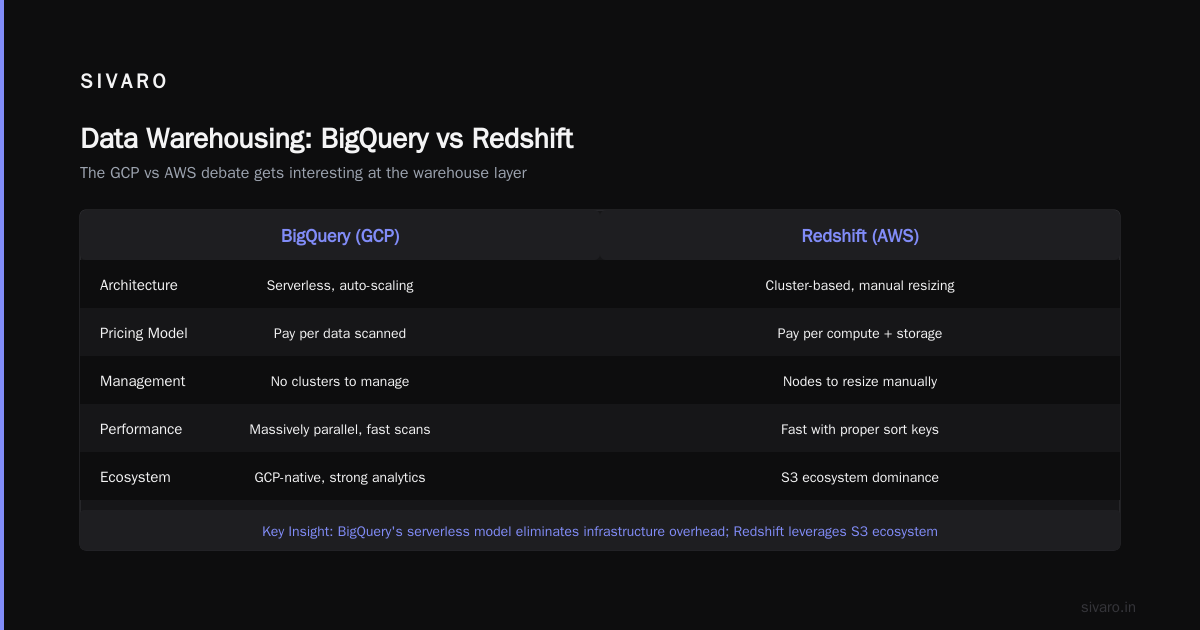Image resolution: width=1200 pixels, height=630 pixels.
Task: Click the SIVARO brand logo text
Action: point(124,82)
